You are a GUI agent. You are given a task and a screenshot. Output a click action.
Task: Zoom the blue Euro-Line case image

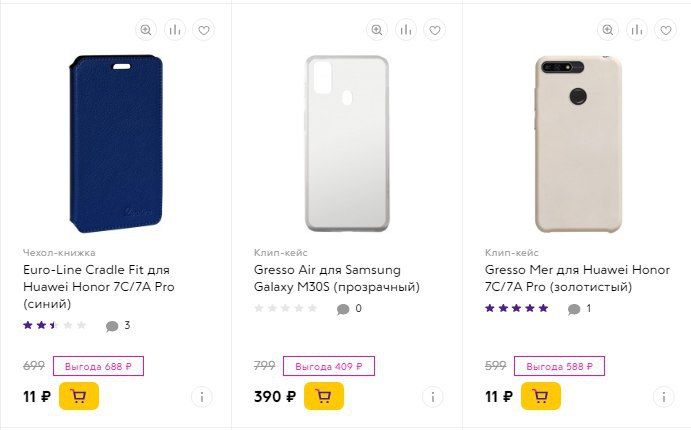[146, 30]
